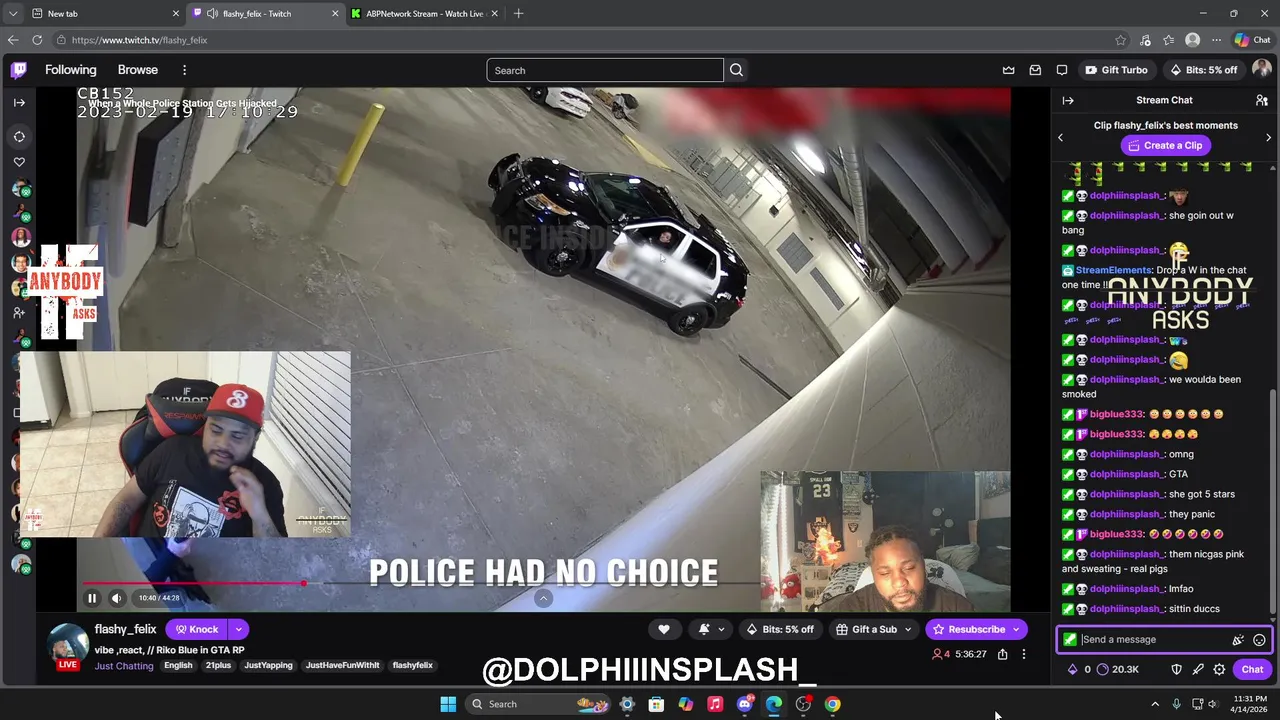Viewport: 1280px width, 720px height.
Task: Select the flashy_felix Twitch tab
Action: (263, 14)
